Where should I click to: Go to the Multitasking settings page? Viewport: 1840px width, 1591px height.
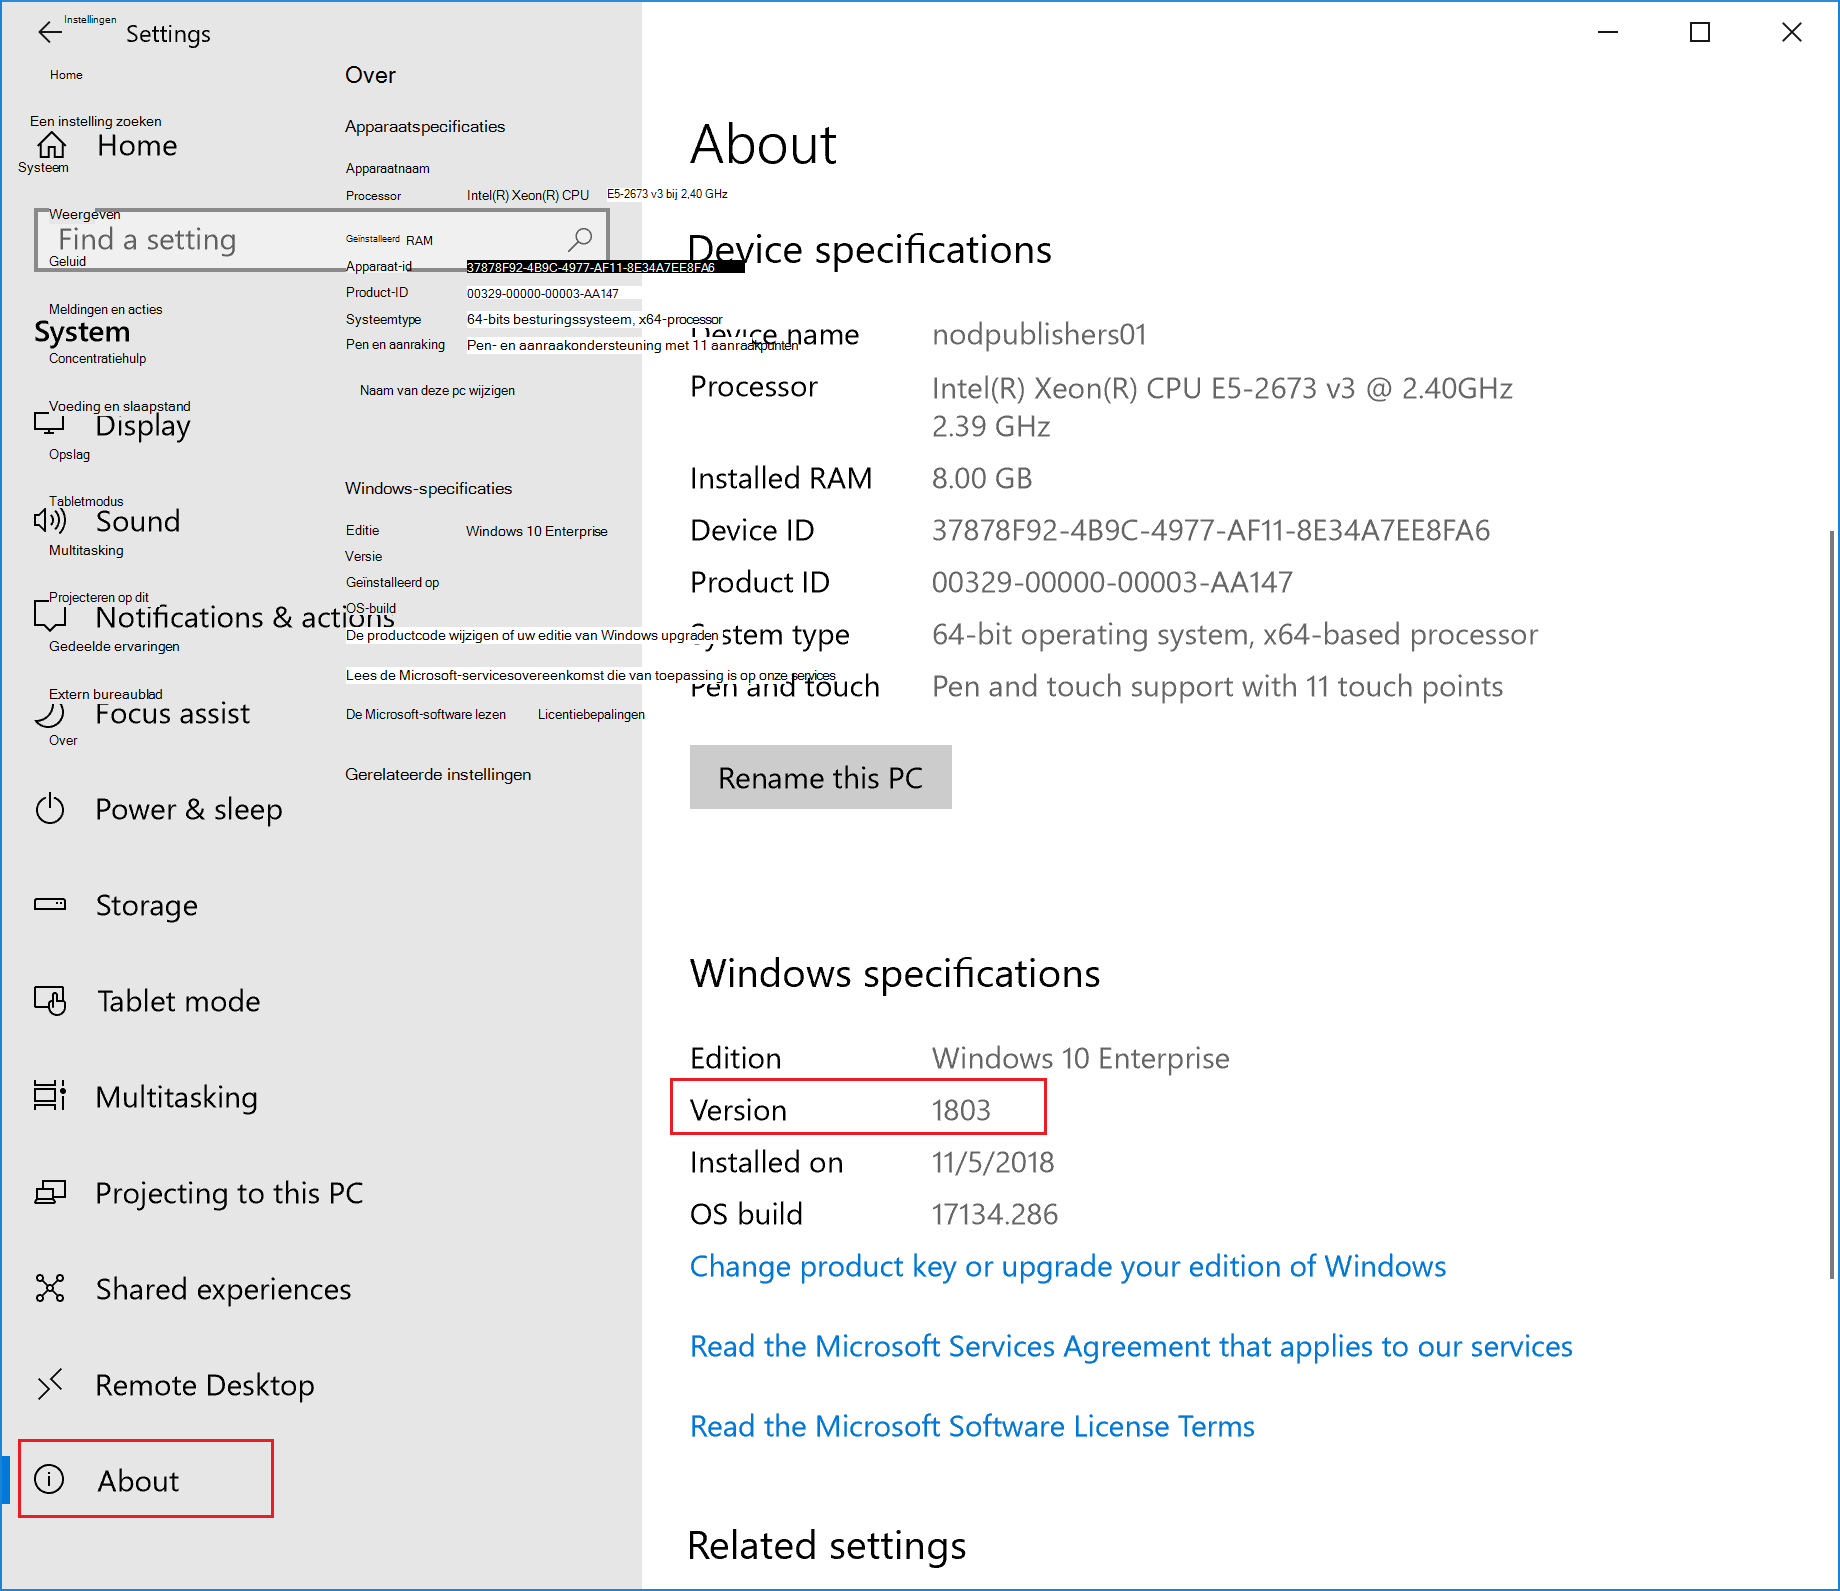[177, 1098]
